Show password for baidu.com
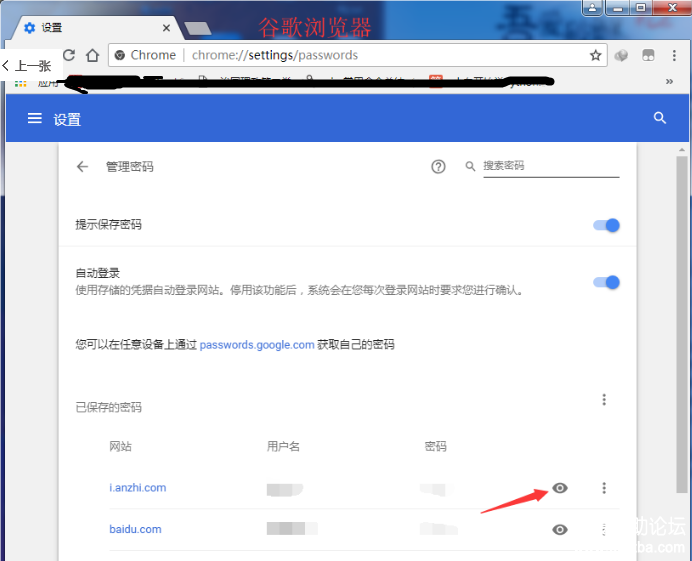 point(560,529)
